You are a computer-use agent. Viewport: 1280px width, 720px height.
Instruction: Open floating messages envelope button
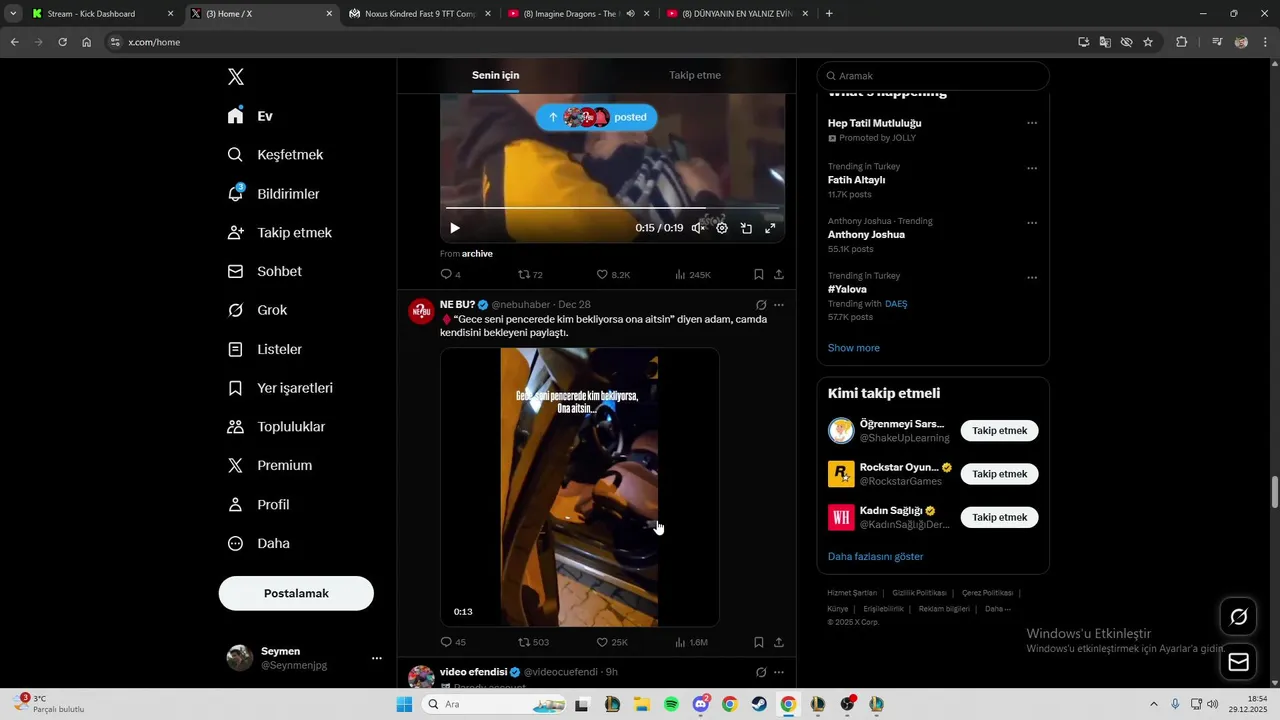click(1238, 662)
